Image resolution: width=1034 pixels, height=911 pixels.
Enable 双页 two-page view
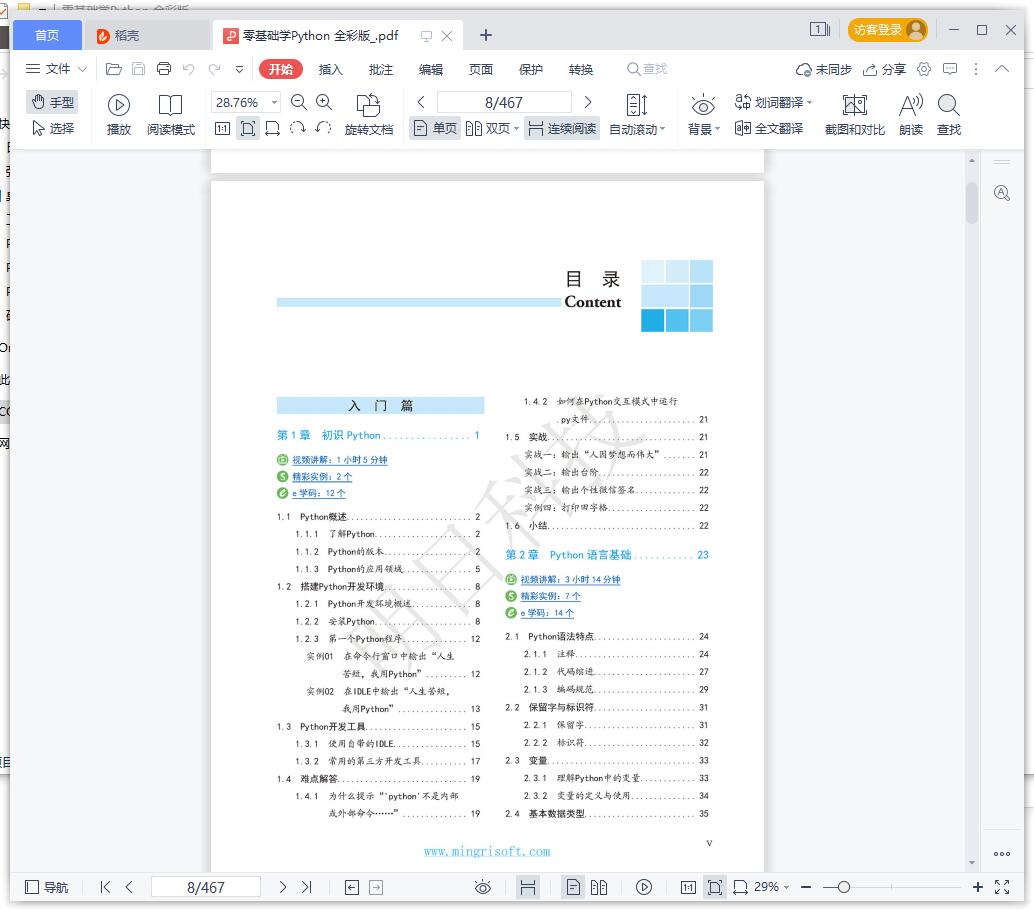pyautogui.click(x=487, y=129)
